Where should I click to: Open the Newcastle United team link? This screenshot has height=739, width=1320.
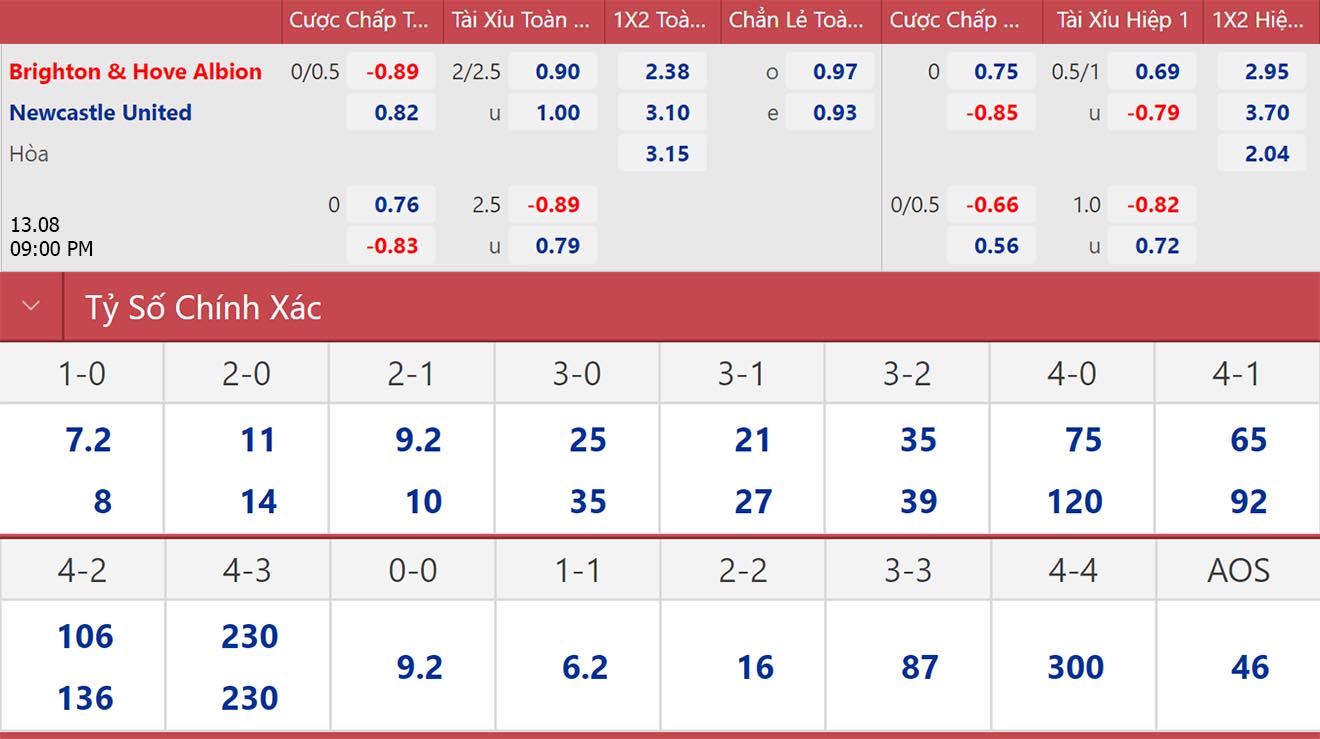pos(100,113)
